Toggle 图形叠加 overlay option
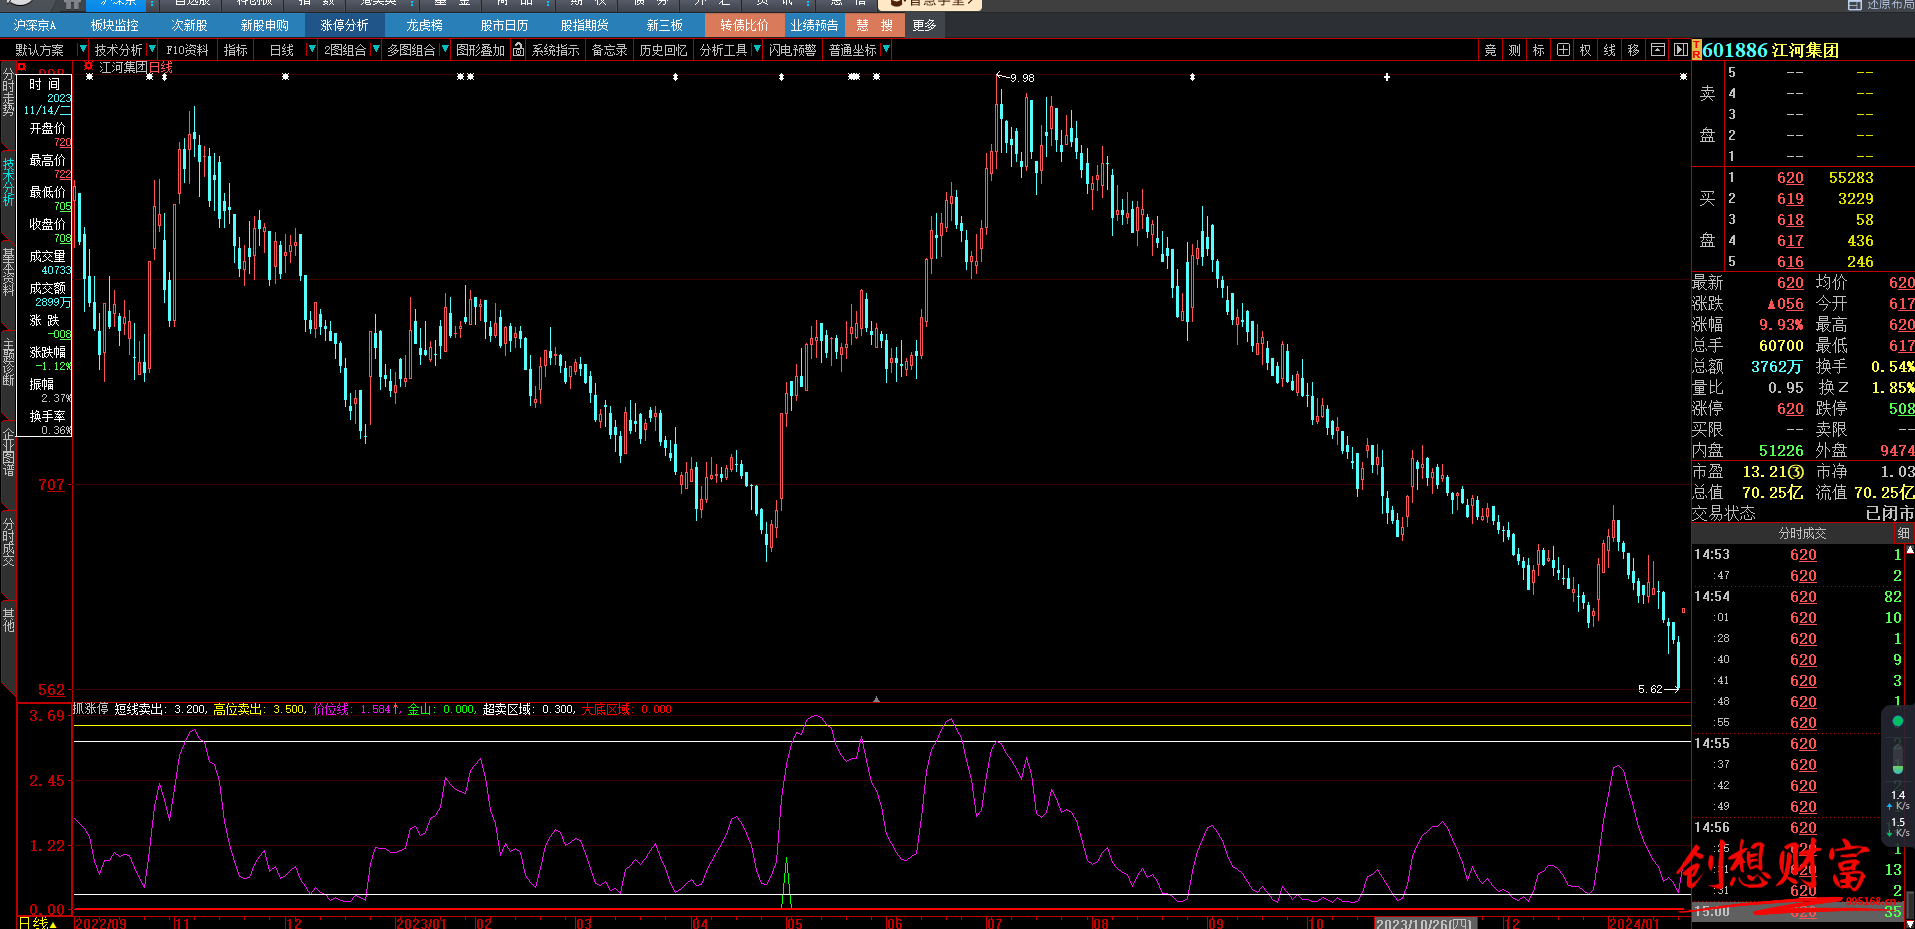The image size is (1915, 929). [x=480, y=50]
